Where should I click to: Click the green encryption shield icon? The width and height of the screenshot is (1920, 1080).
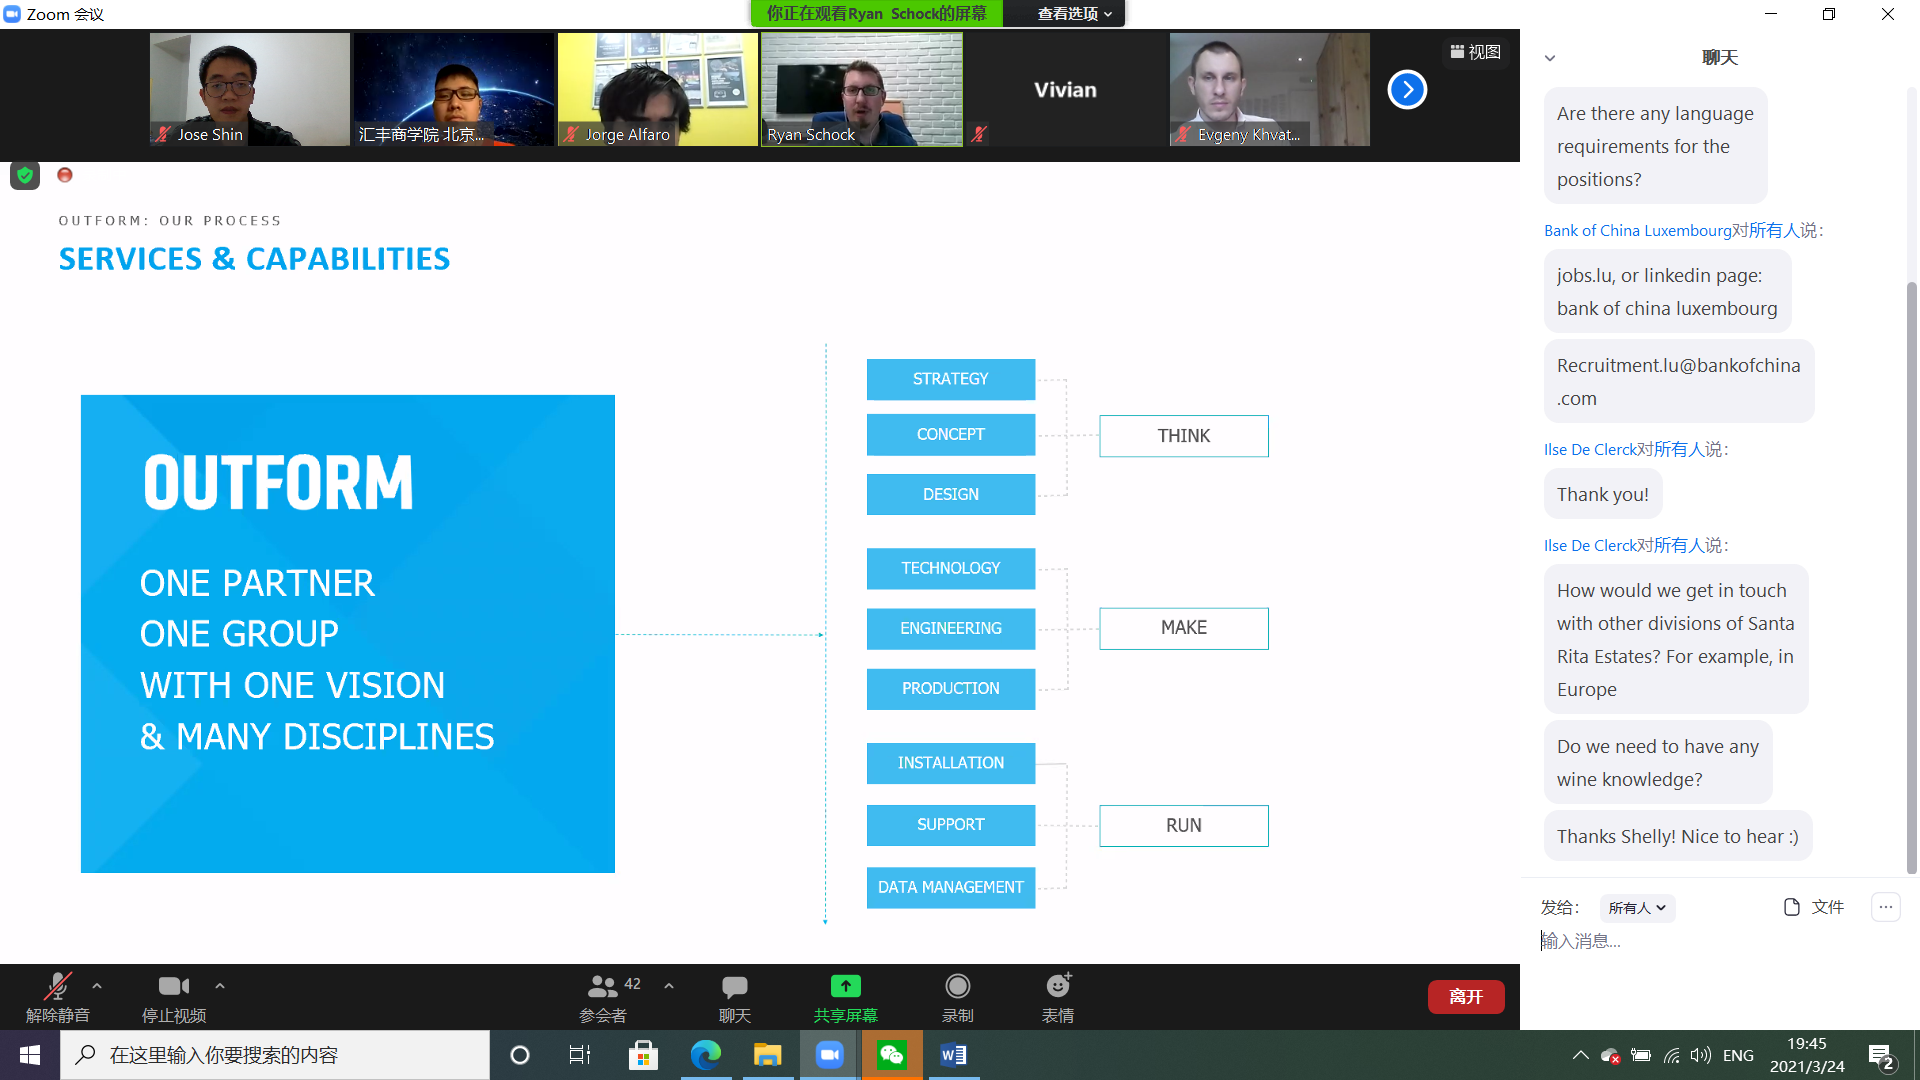[x=25, y=176]
